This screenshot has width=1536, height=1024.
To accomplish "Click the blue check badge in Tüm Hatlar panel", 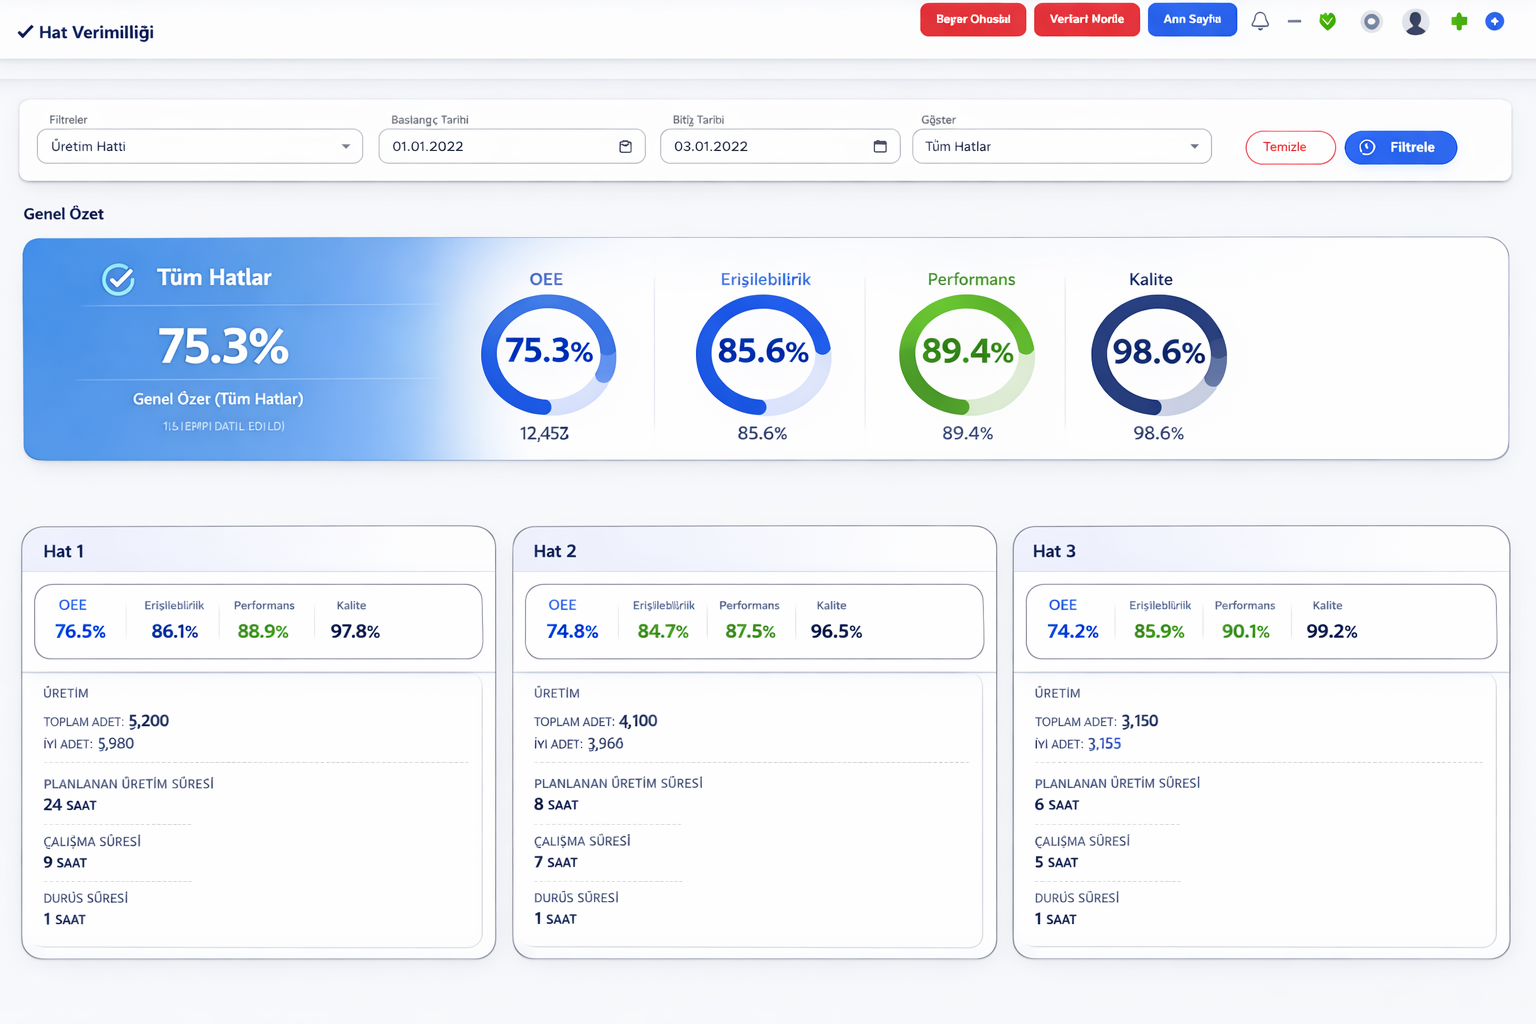I will pyautogui.click(x=117, y=280).
